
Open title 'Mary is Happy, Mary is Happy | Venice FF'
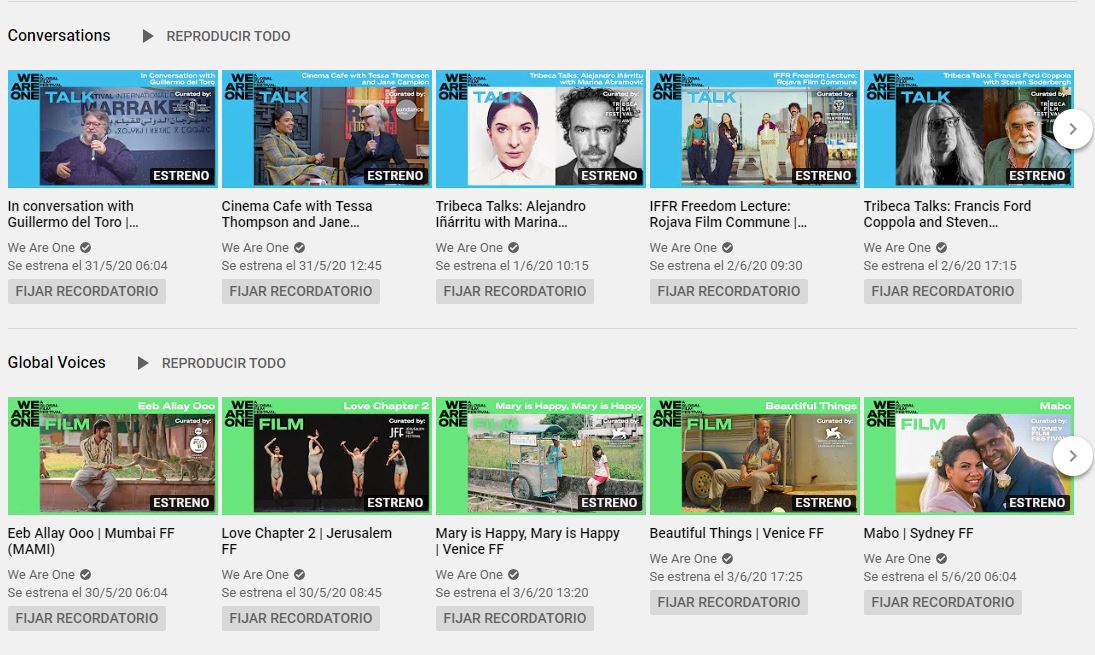(527, 541)
